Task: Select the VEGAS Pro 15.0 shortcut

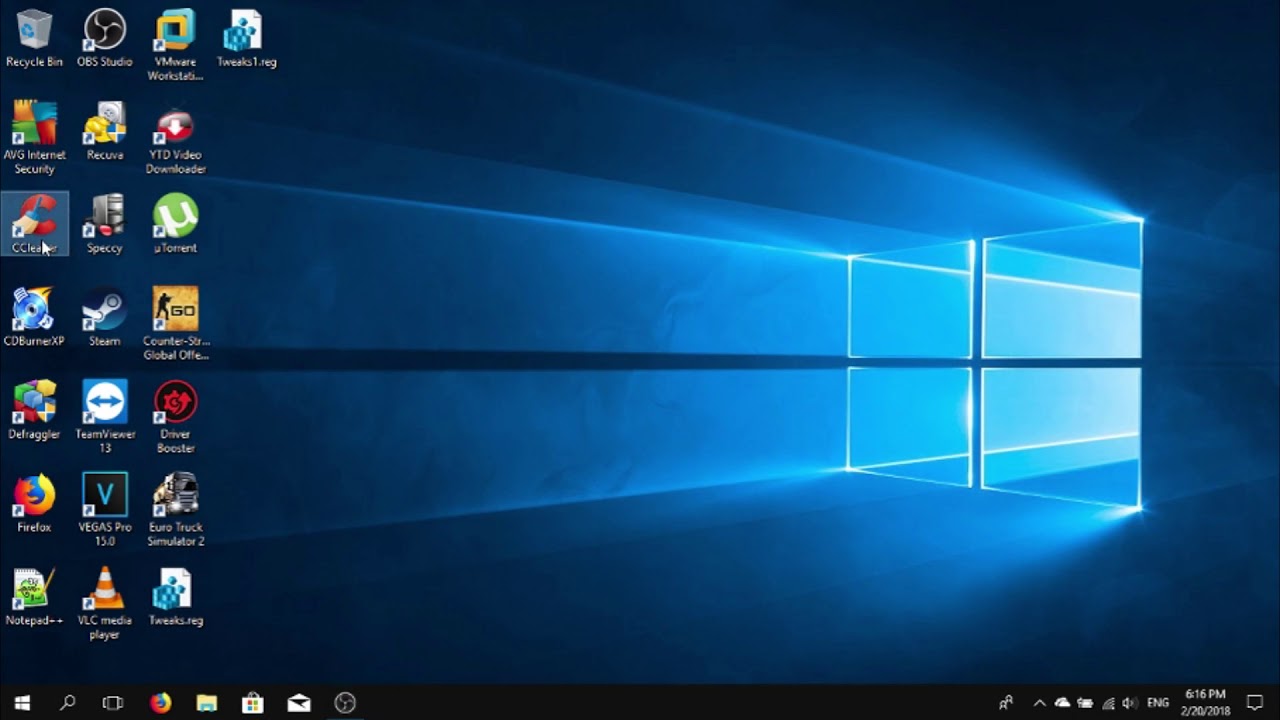Action: pos(104,510)
